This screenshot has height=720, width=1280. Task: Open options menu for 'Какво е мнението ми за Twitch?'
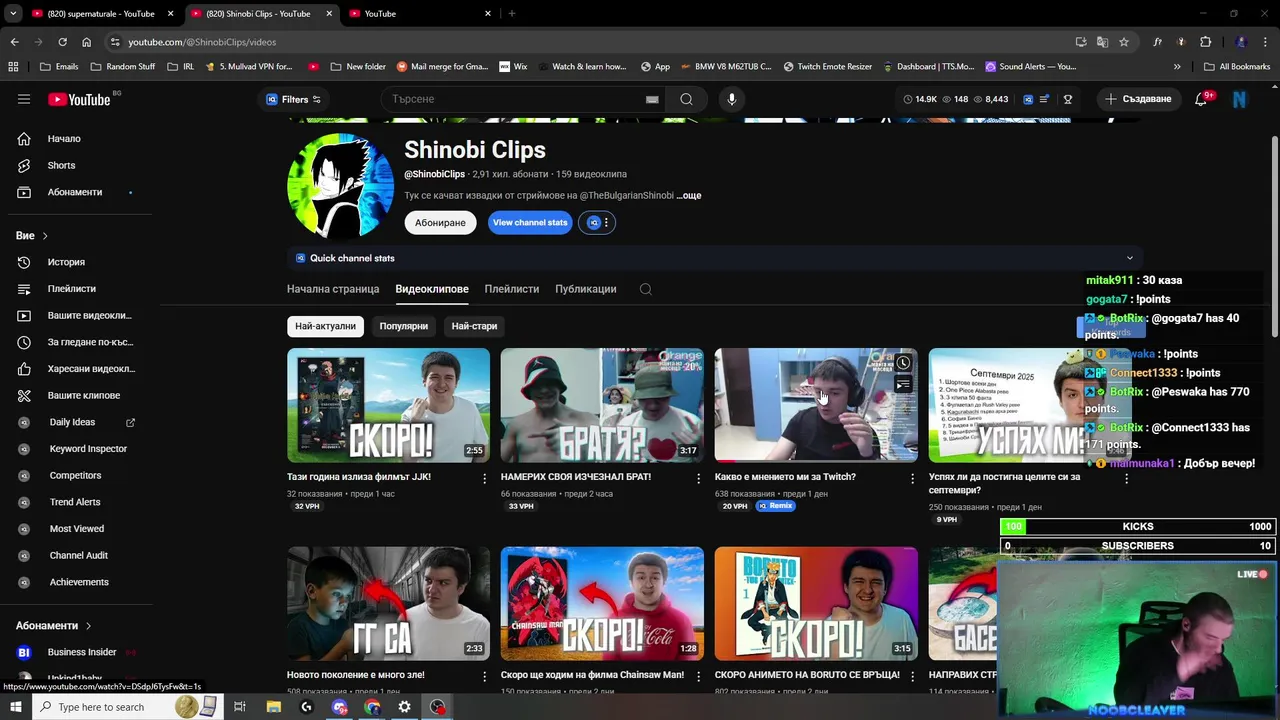click(x=912, y=479)
